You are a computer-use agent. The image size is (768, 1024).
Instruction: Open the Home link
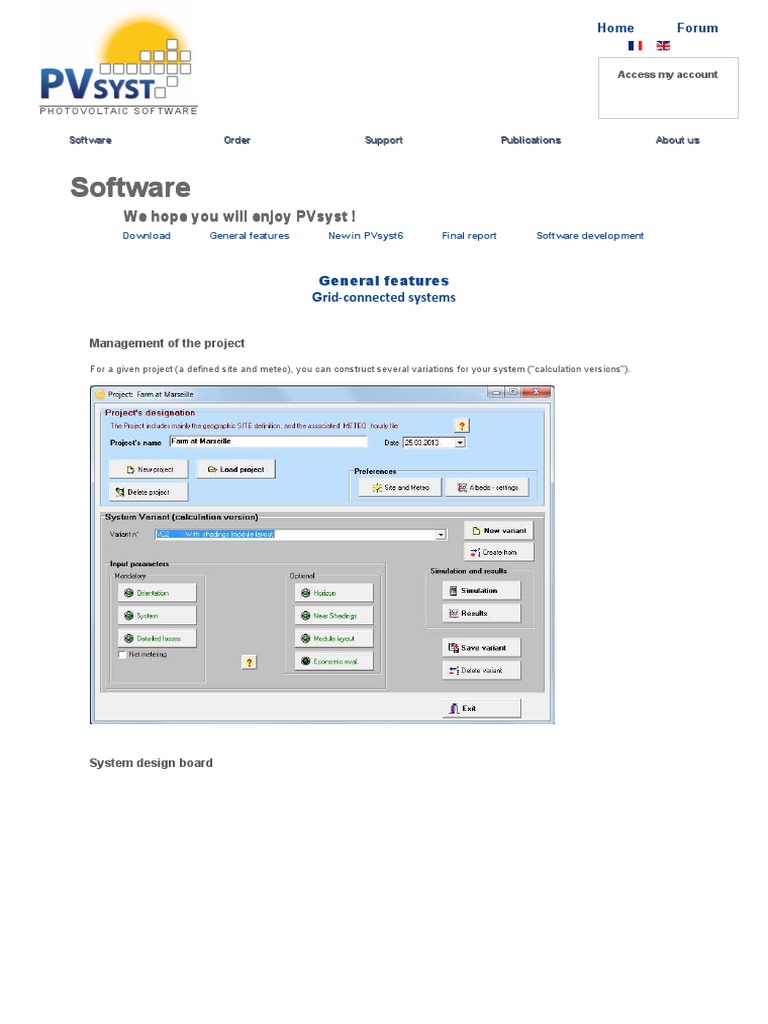615,28
